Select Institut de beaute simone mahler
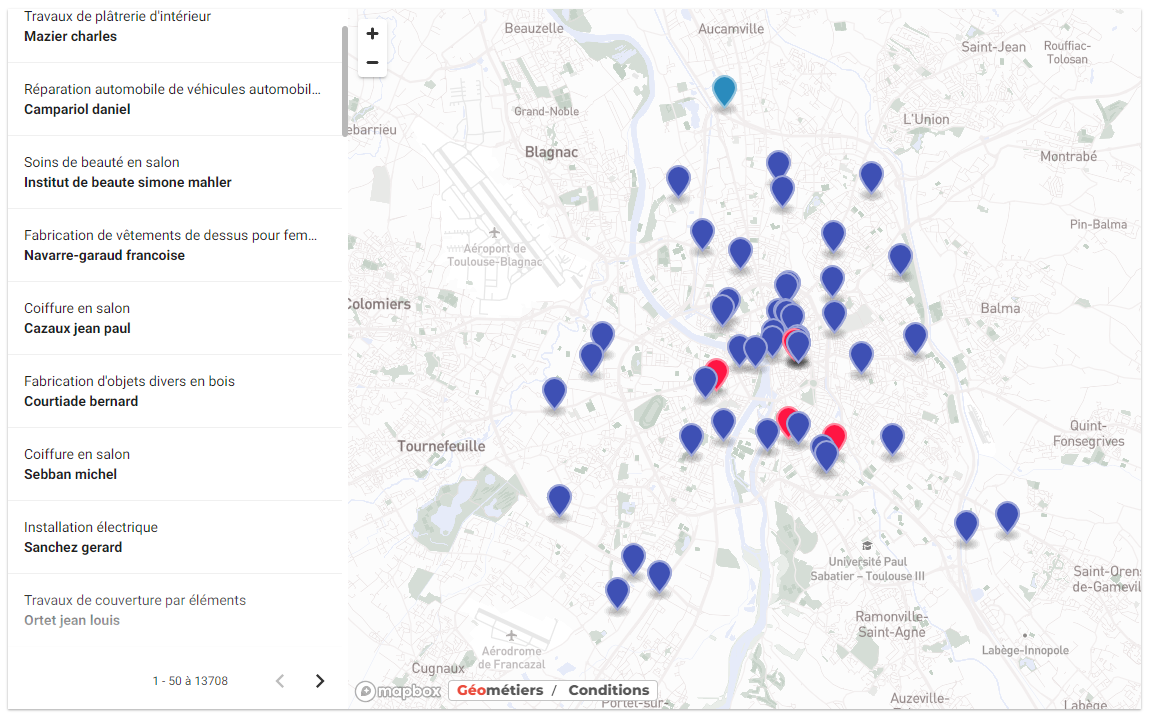Viewport: 1150px width, 718px height. pos(175,172)
